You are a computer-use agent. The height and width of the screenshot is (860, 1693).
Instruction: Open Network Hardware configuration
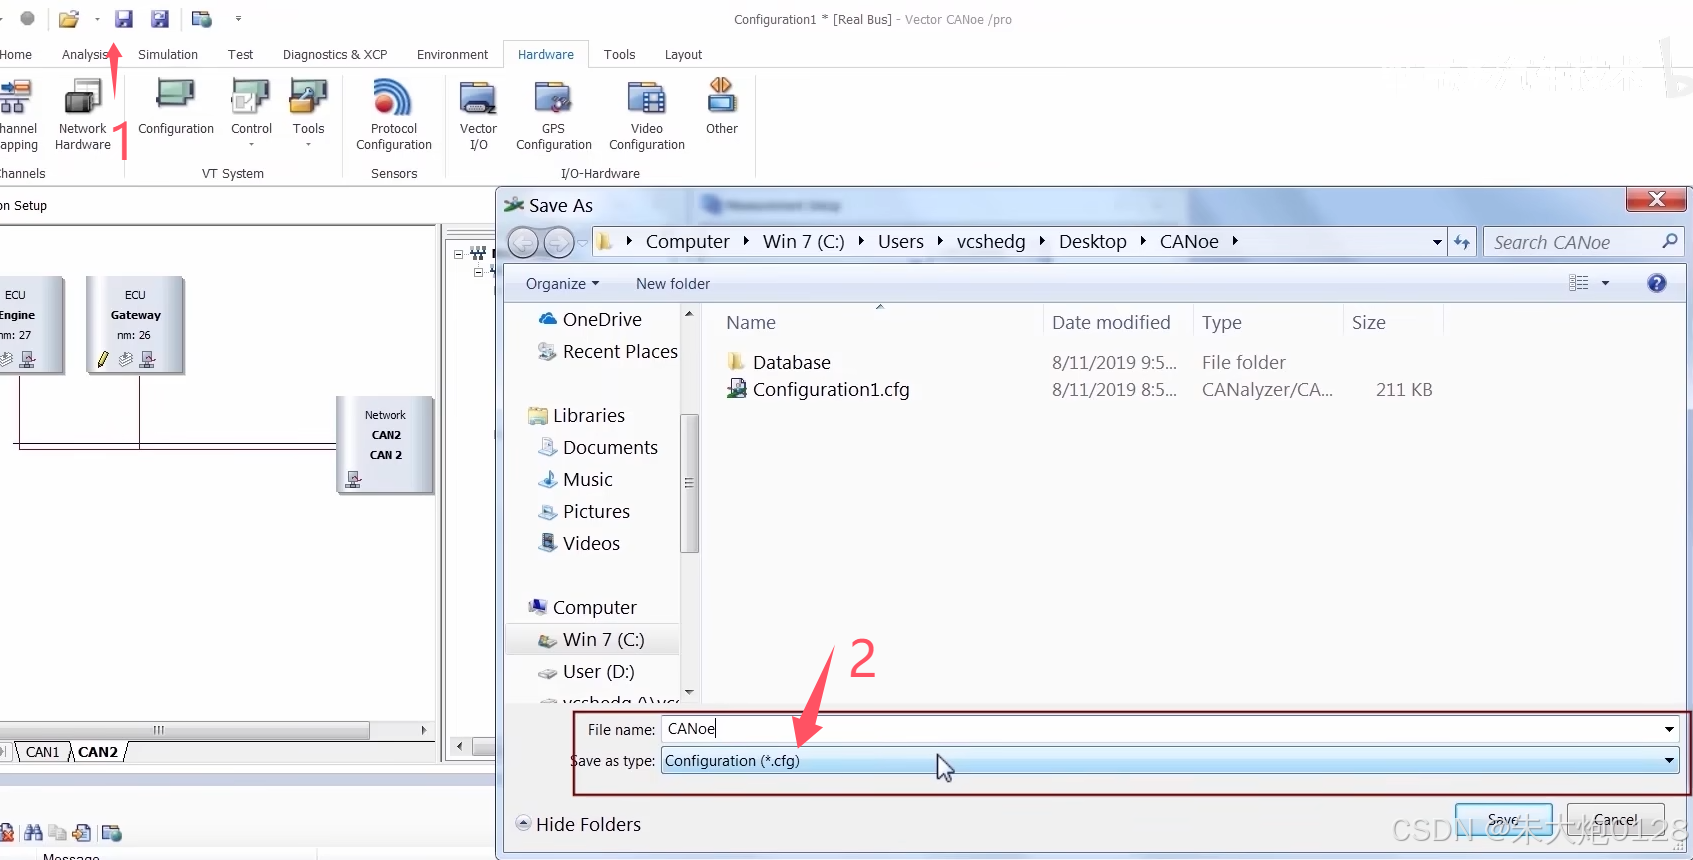[83, 115]
